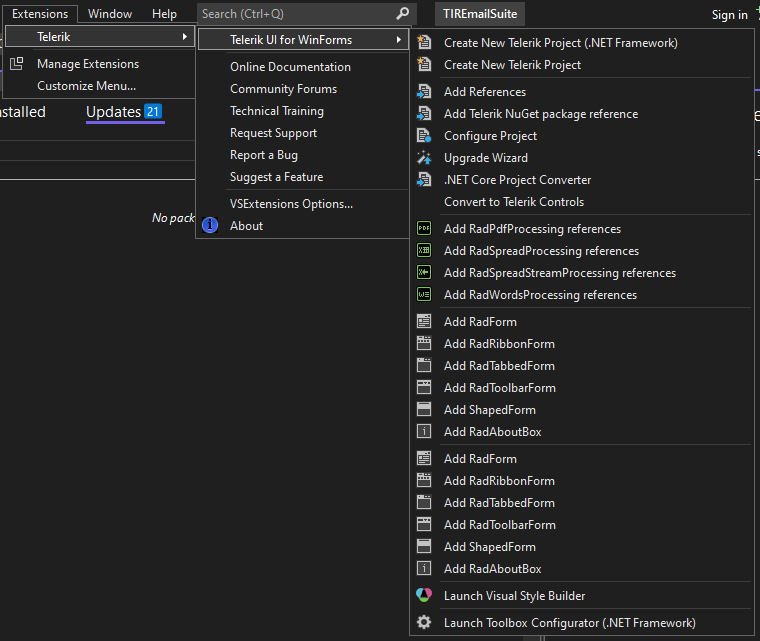The width and height of the screenshot is (760, 641).
Task: Open Upgrade Wizard via its wand icon
Action: pos(424,158)
